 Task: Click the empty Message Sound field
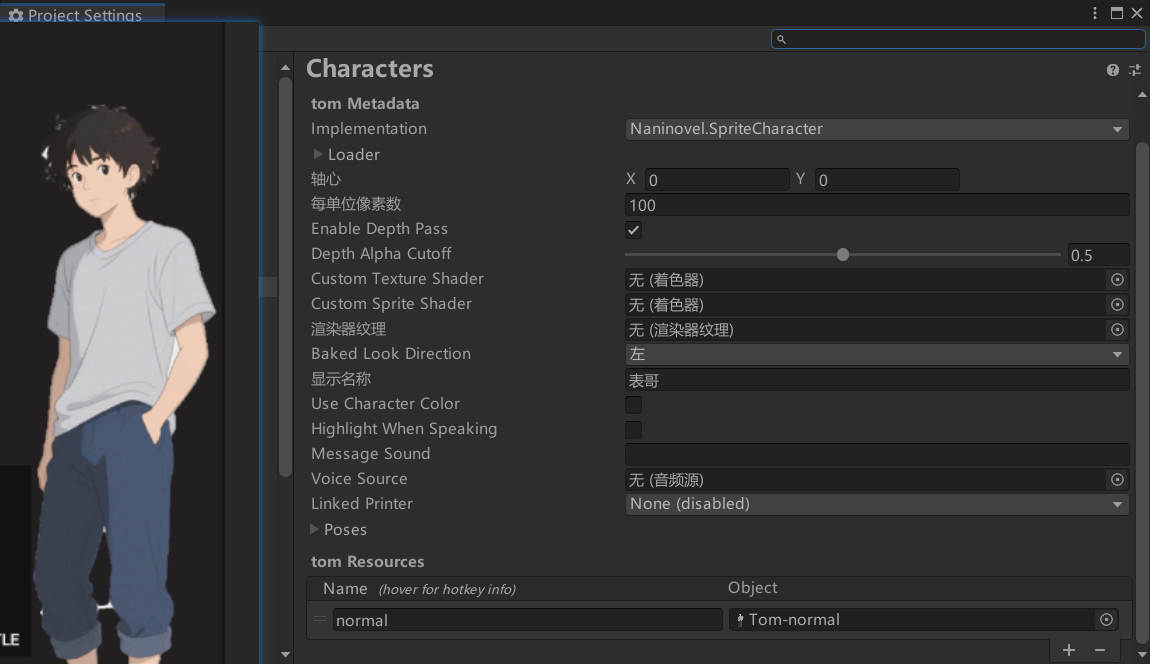[876, 454]
